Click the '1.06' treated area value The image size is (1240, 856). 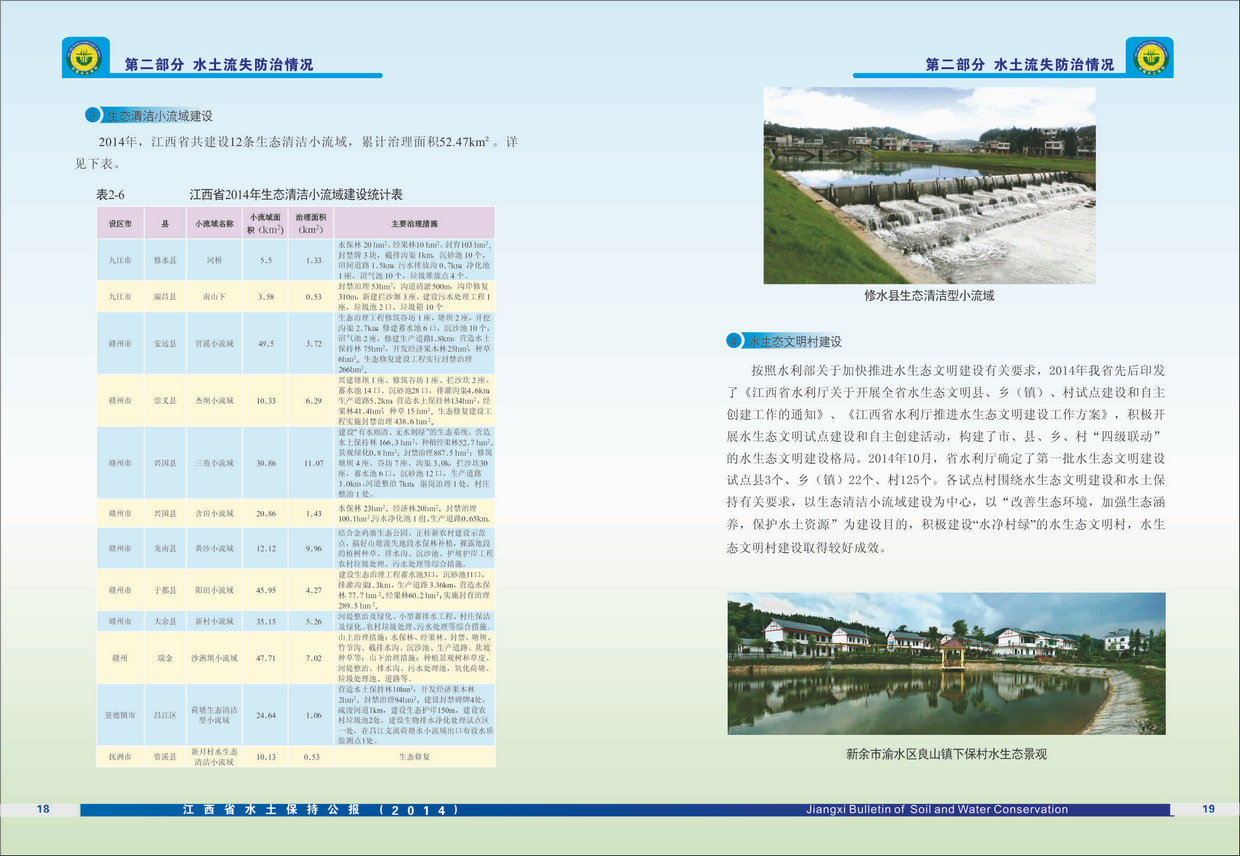point(313,716)
